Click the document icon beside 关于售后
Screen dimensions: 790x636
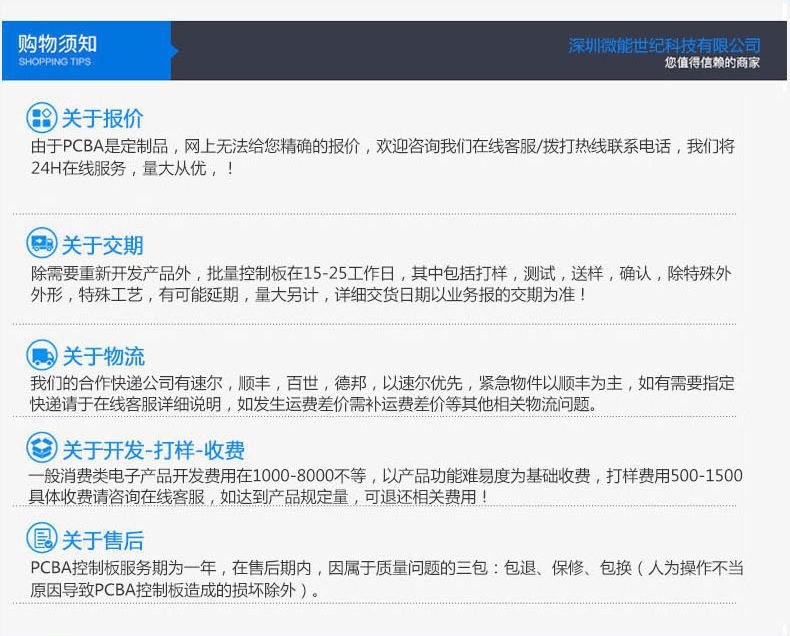pyautogui.click(x=41, y=540)
